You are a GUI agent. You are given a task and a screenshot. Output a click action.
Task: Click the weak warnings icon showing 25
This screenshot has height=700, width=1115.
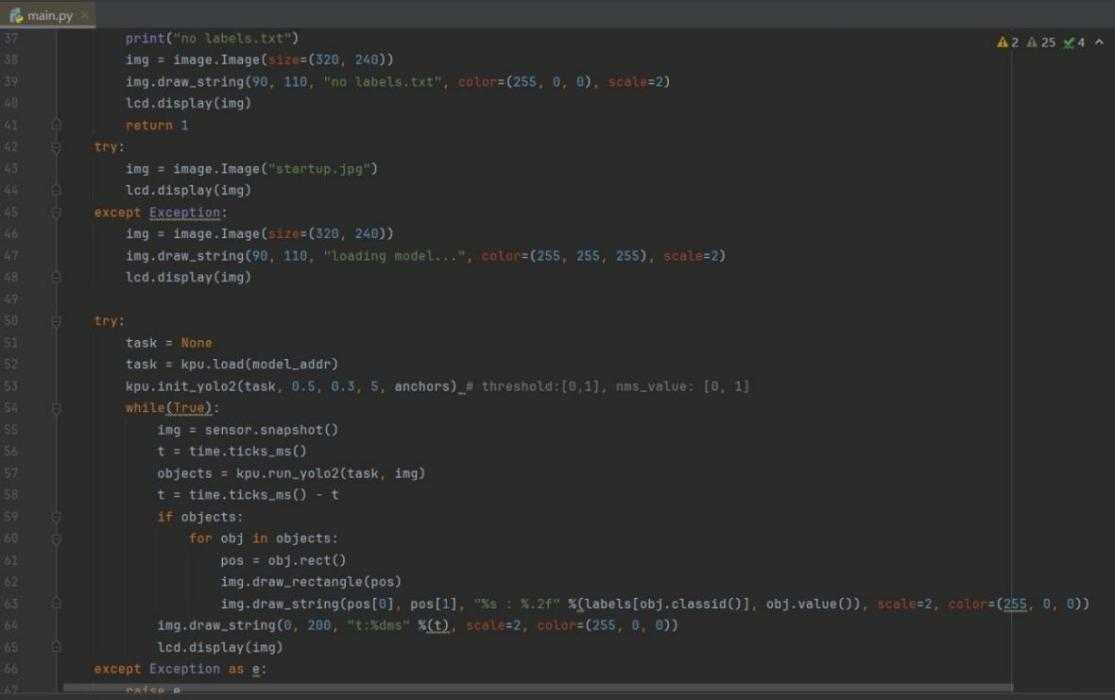(1036, 43)
